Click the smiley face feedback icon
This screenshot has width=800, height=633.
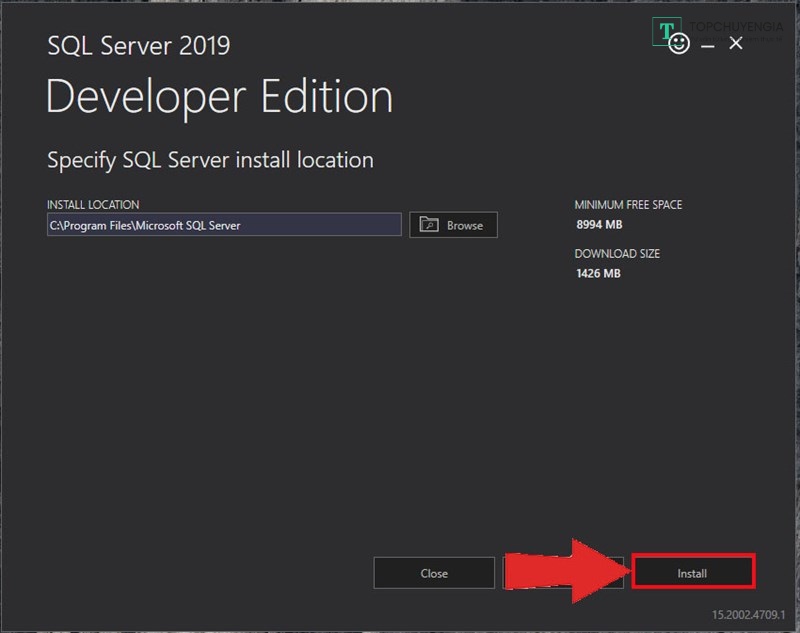click(679, 44)
